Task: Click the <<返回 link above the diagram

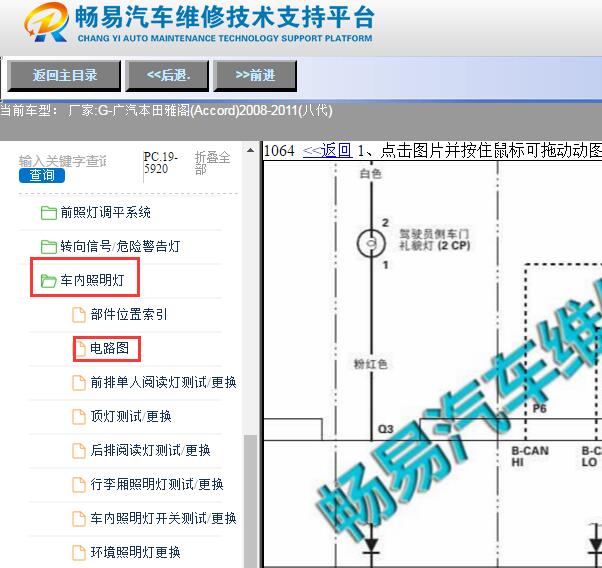Action: (x=327, y=150)
